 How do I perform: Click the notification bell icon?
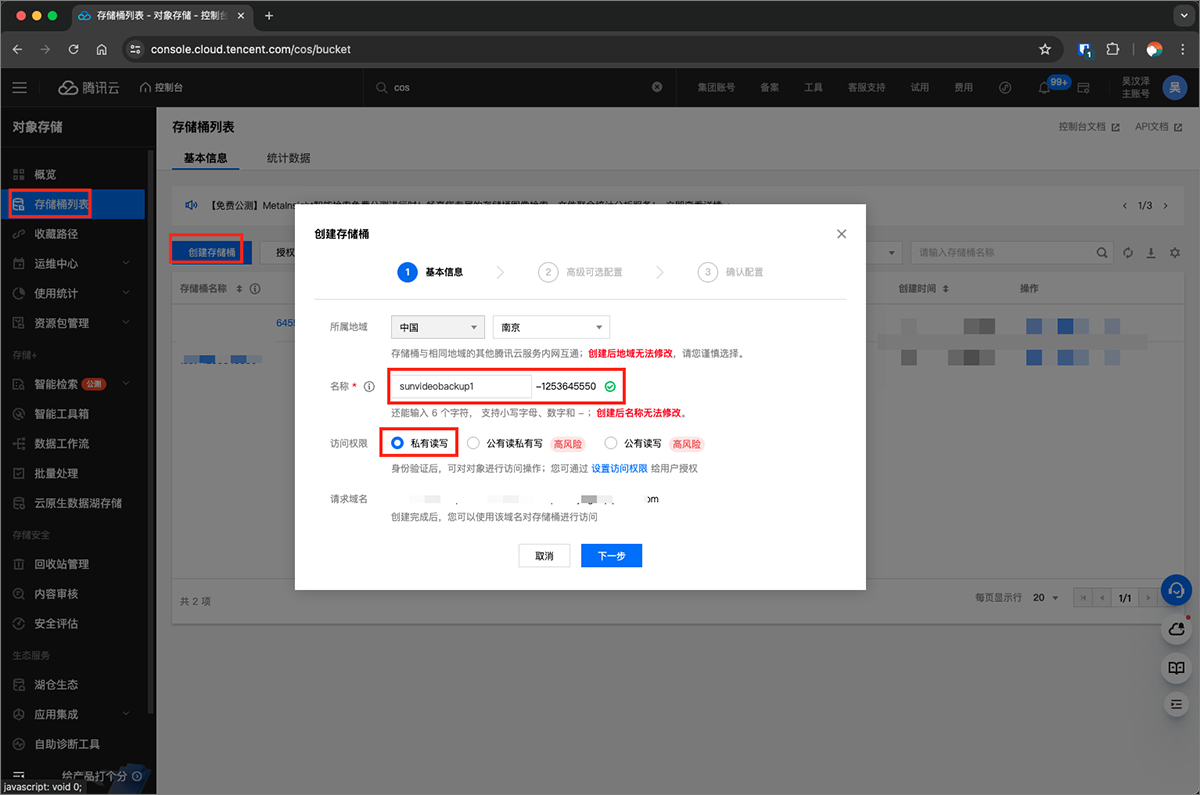point(1045,88)
